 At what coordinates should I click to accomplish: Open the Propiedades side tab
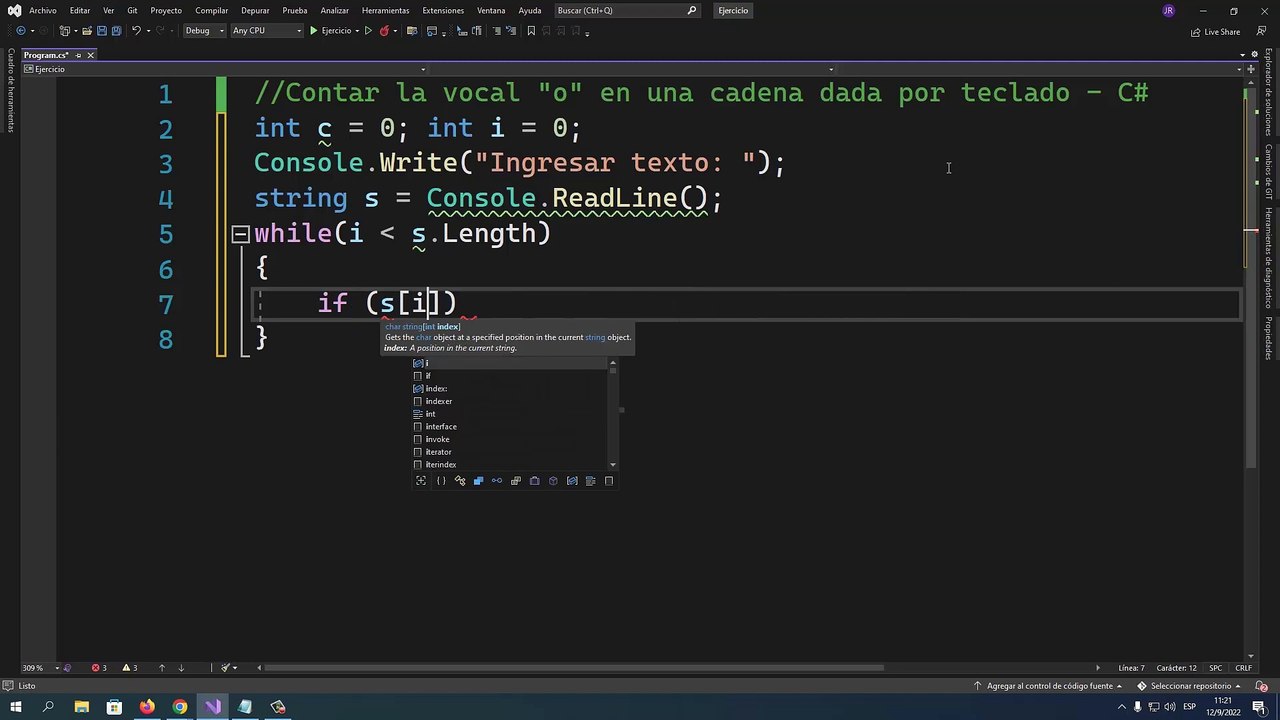[1268, 338]
